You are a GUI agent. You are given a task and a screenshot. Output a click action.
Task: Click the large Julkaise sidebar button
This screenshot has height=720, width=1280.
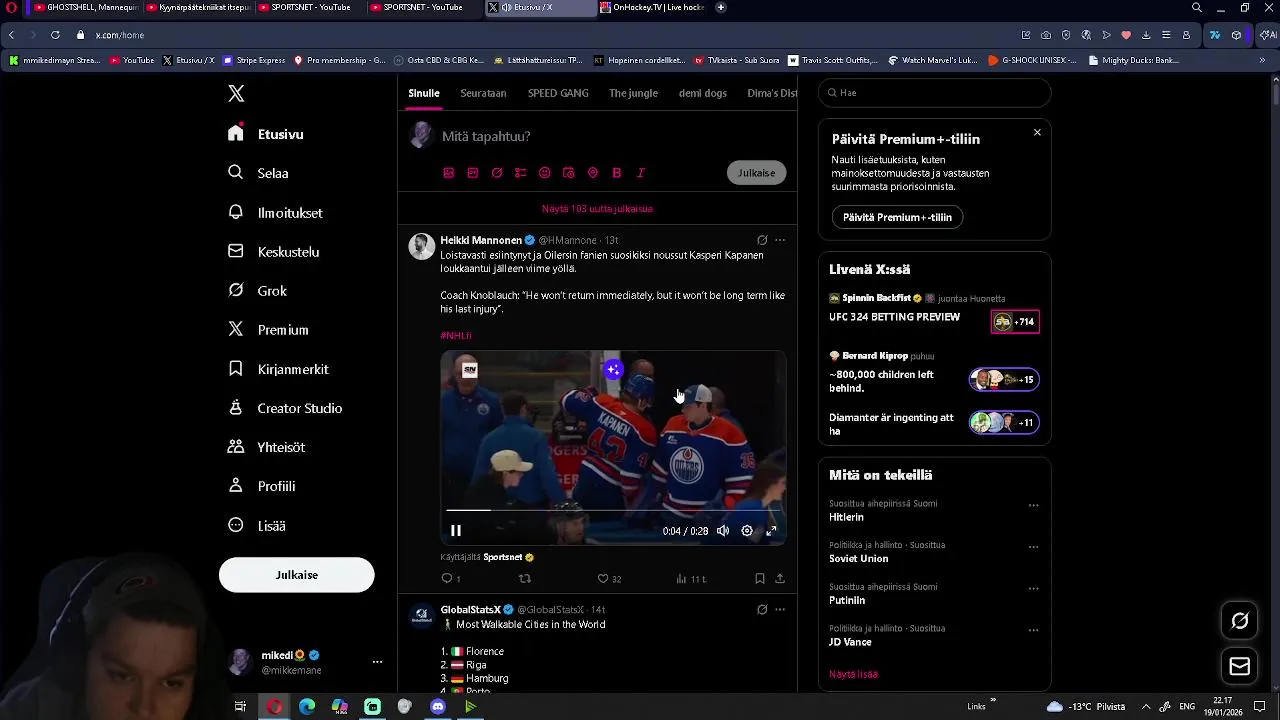coord(296,575)
